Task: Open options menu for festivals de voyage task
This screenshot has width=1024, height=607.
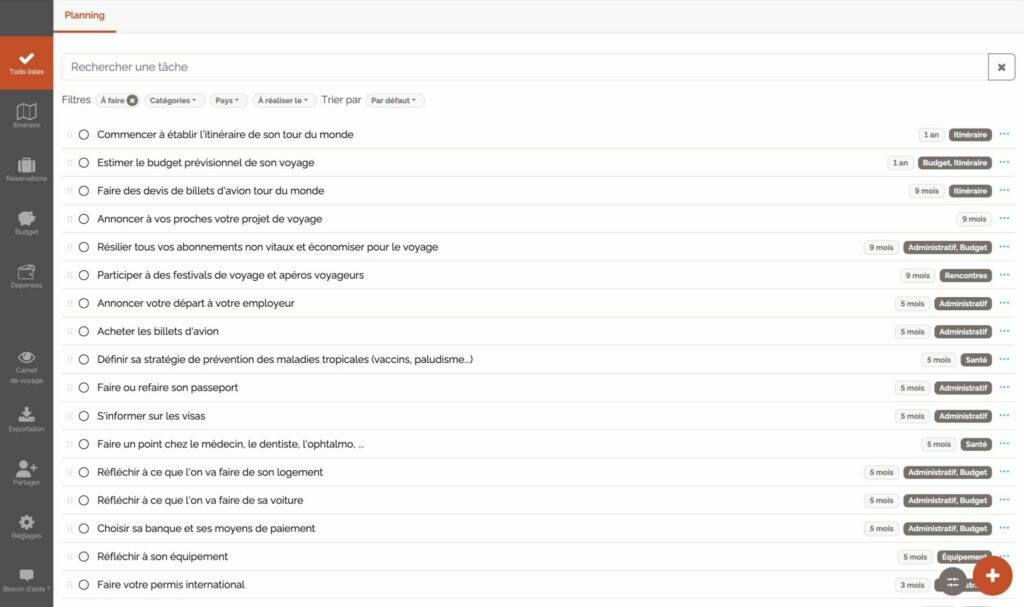Action: pyautogui.click(x=1004, y=274)
